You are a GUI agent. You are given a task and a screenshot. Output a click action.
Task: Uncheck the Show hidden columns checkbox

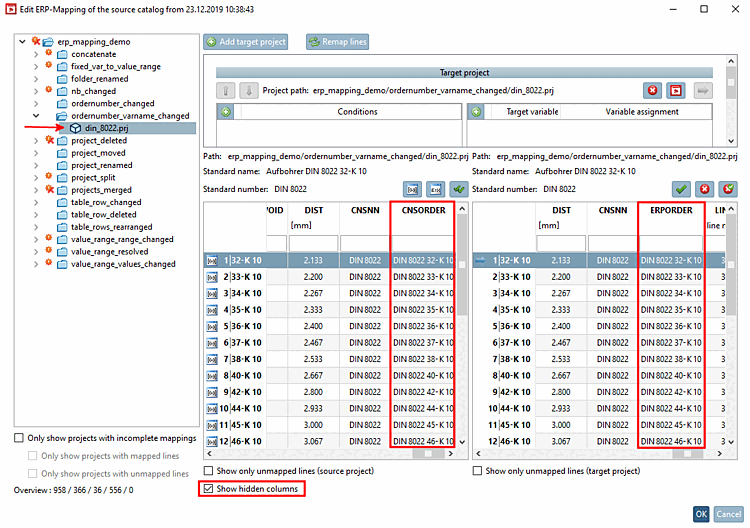coord(209,489)
